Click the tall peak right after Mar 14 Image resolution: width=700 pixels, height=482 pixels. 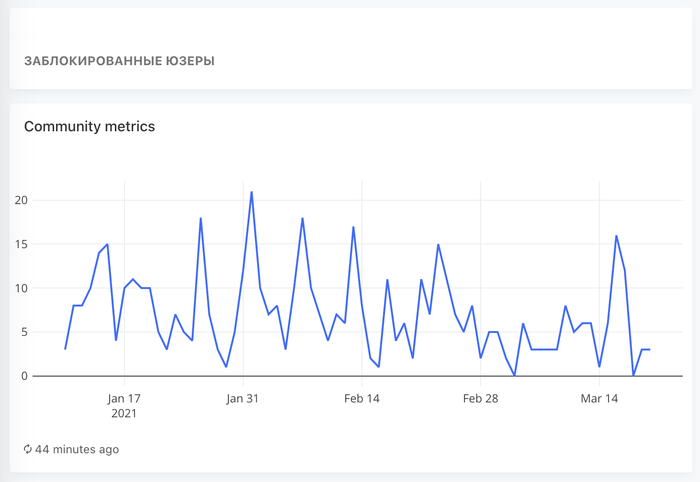[616, 236]
